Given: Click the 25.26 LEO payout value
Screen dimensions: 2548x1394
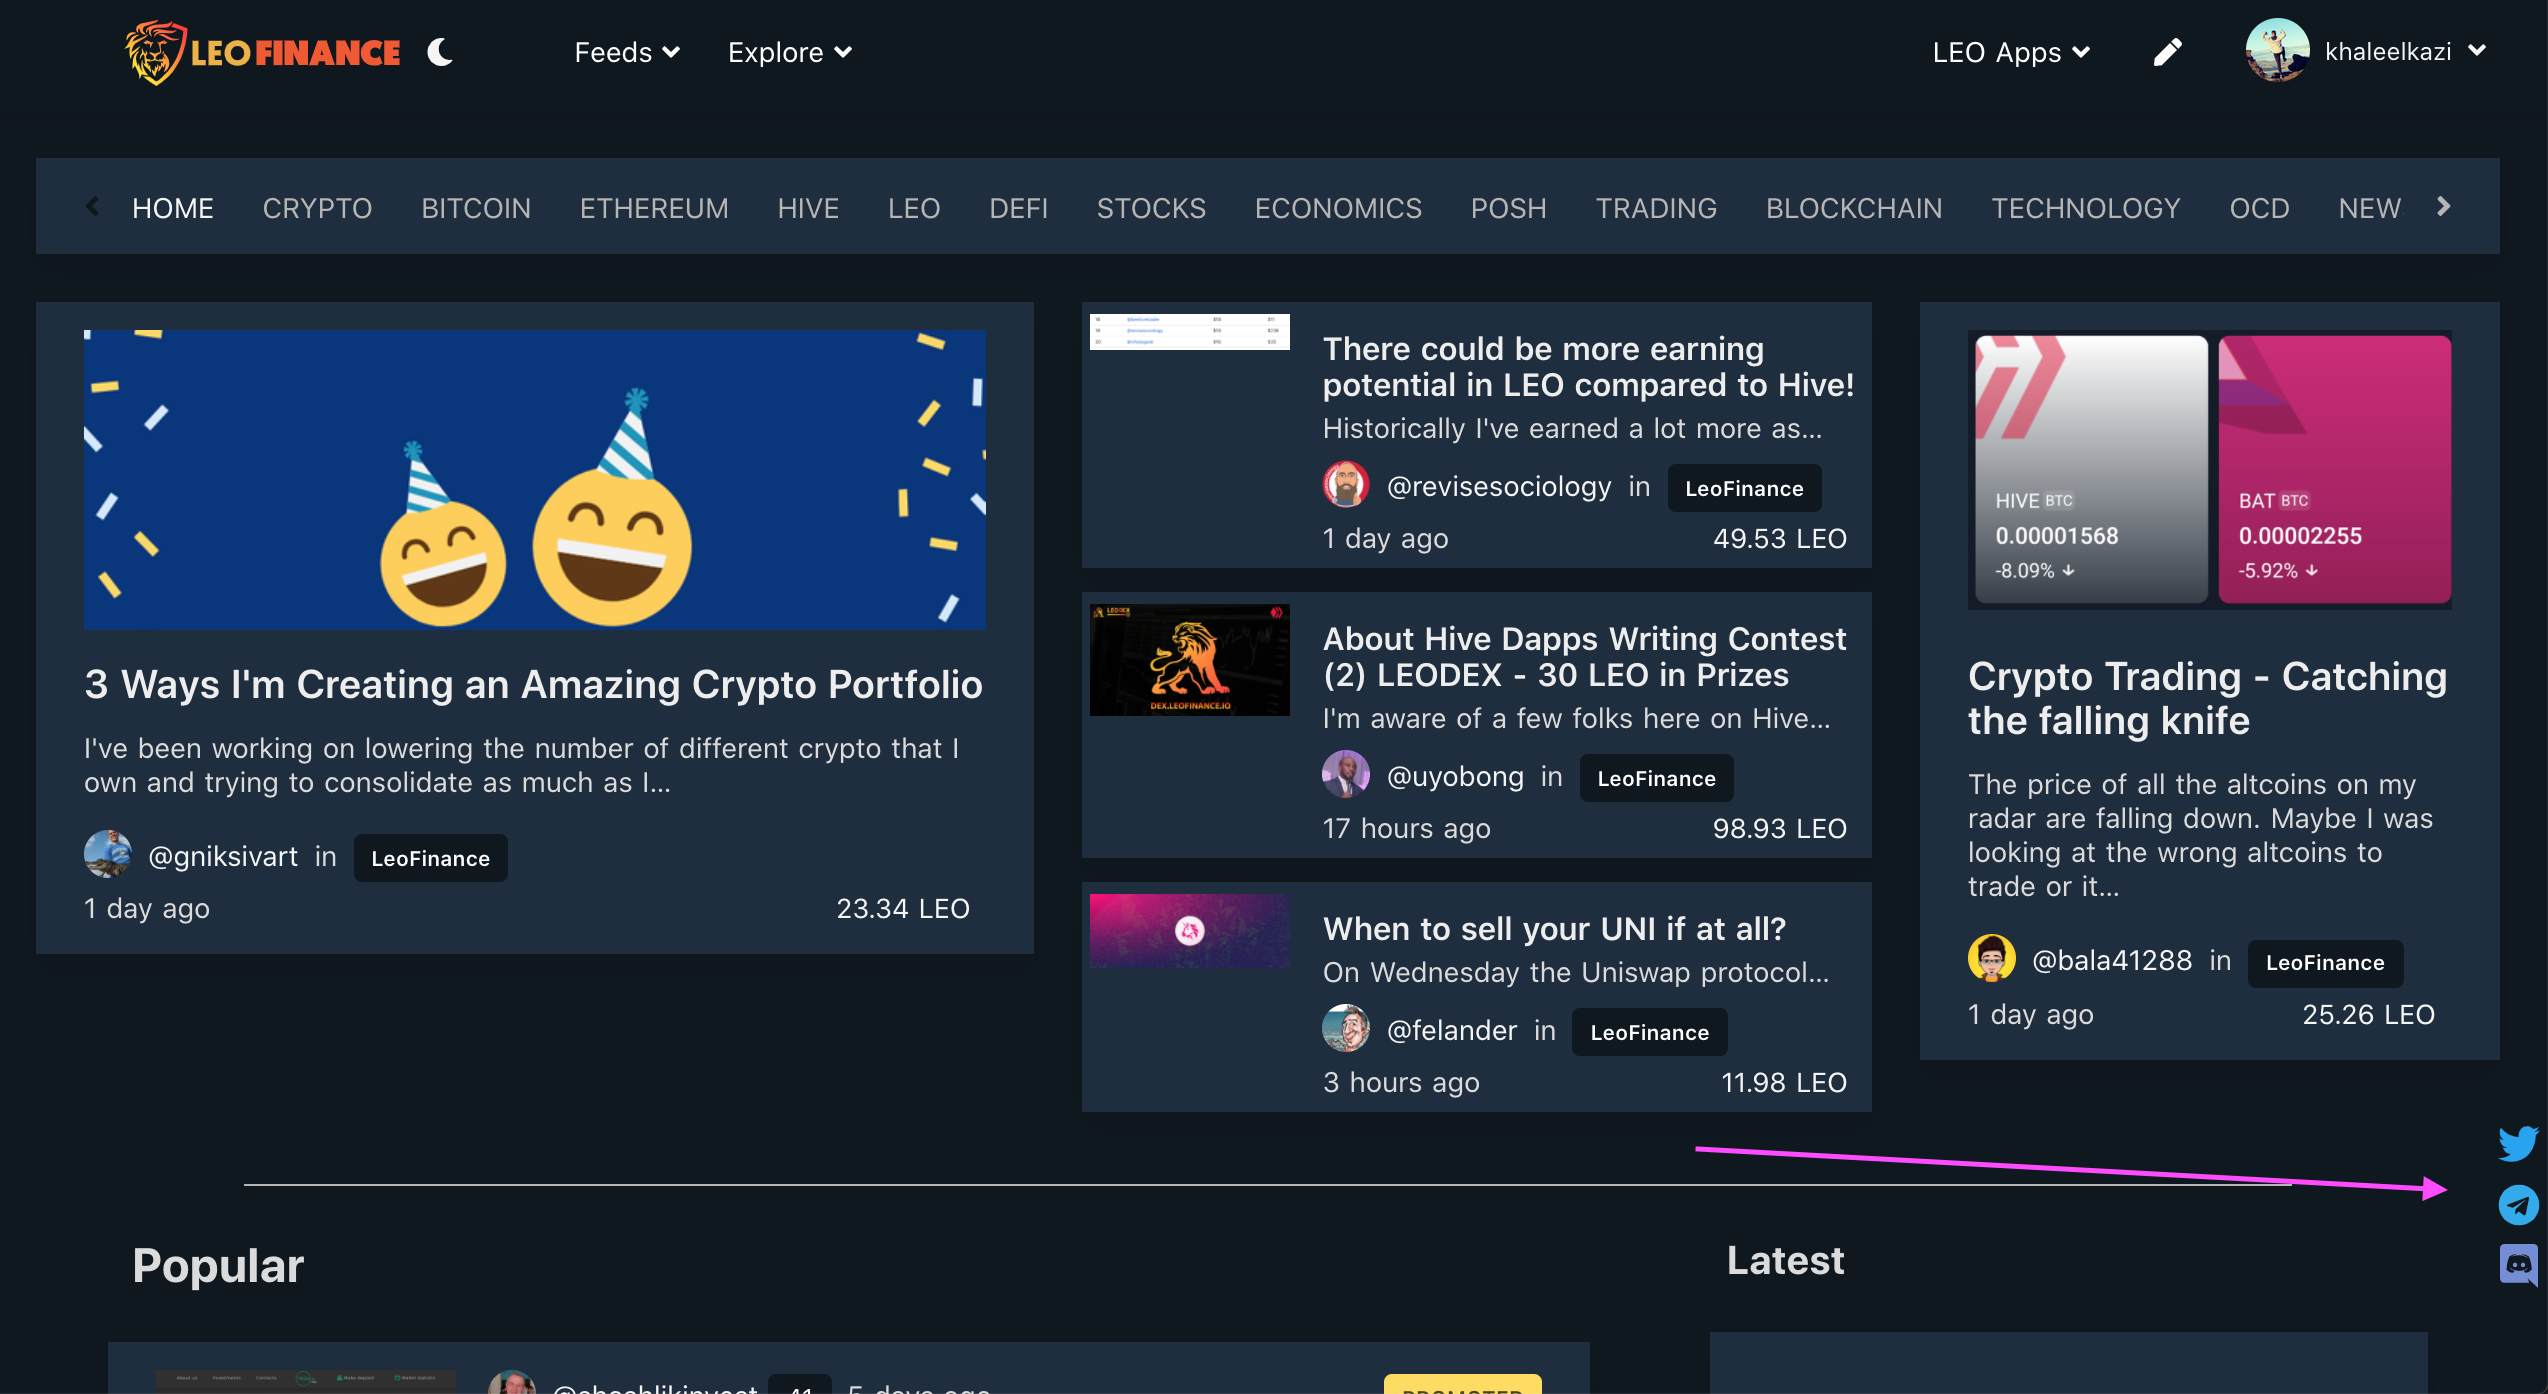Looking at the screenshot, I should pos(2369,1014).
